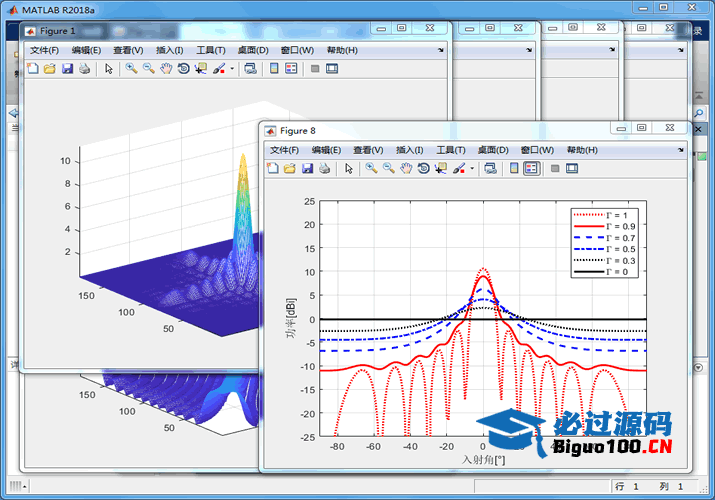Click Hide Plot Tools button in Figure 1
This screenshot has width=715, height=500.
click(314, 69)
